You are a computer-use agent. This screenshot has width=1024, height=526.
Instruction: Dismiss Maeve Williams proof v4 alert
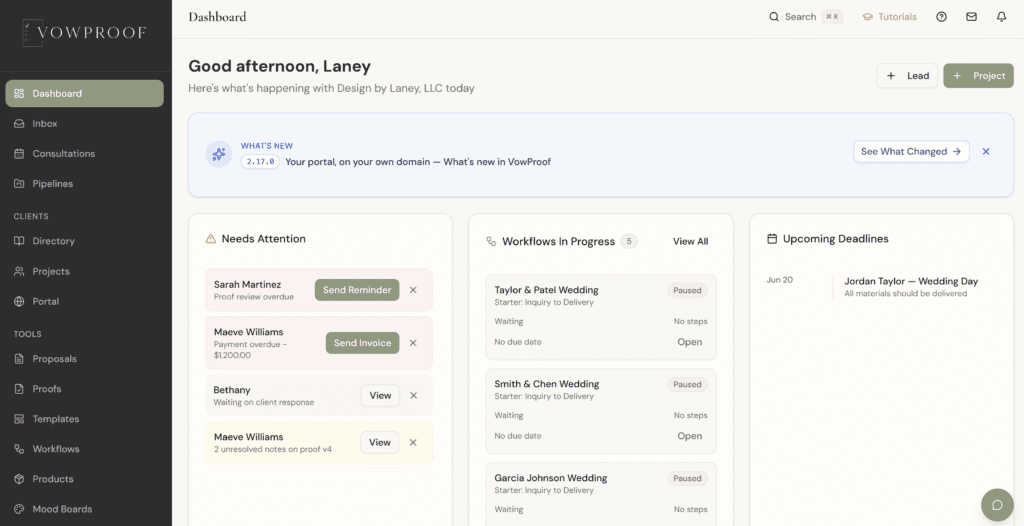point(413,442)
